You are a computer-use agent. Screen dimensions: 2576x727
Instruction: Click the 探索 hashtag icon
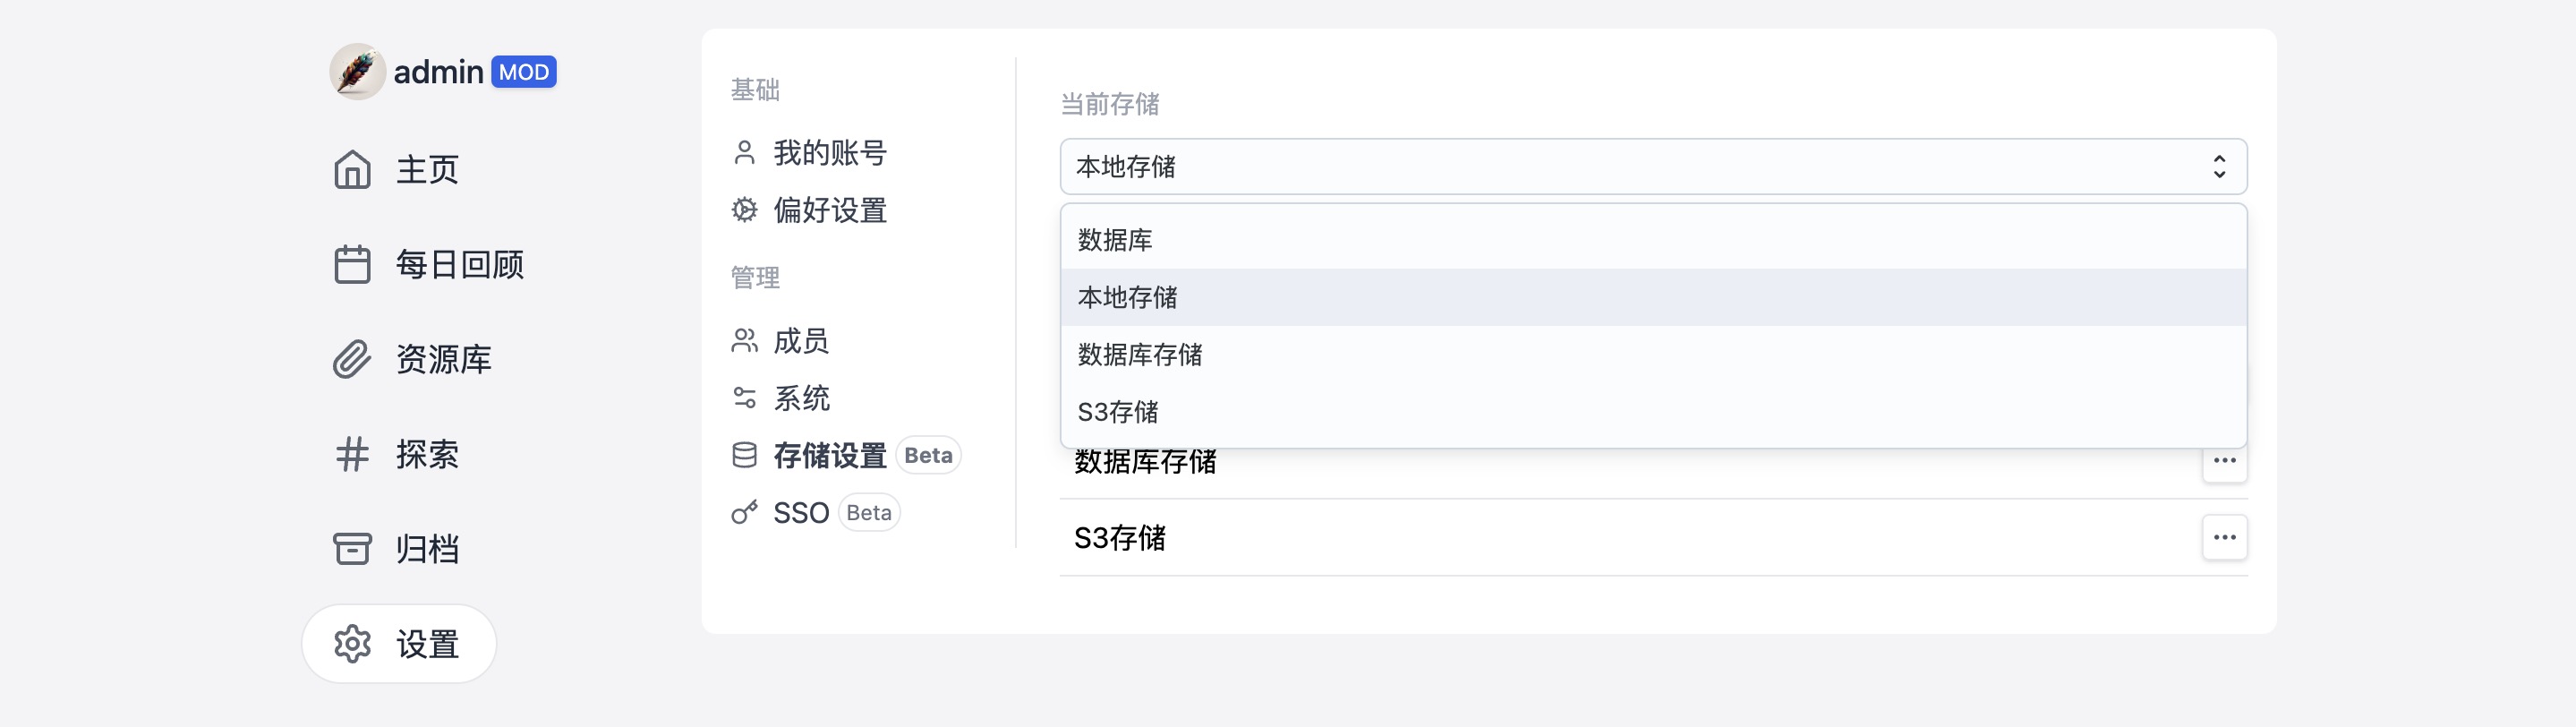(x=352, y=455)
